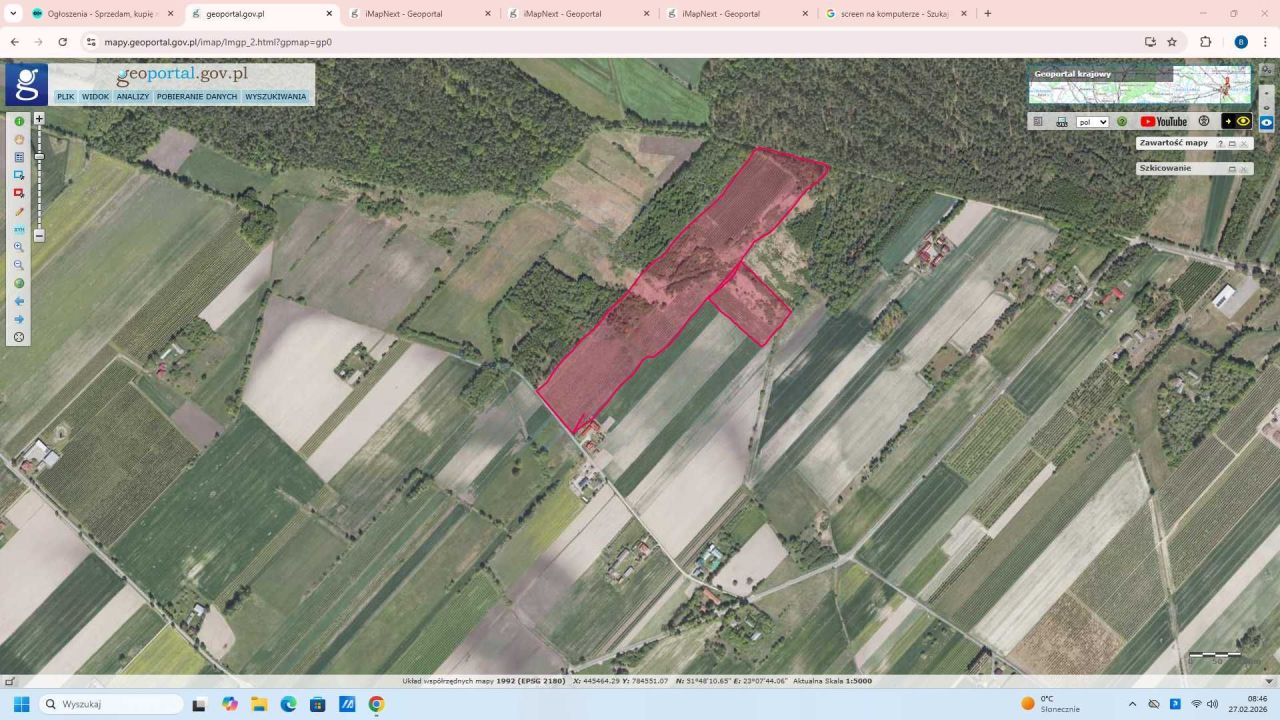Expand the Szkicowanie panel
This screenshot has height=720, width=1280.
pos(1232,169)
